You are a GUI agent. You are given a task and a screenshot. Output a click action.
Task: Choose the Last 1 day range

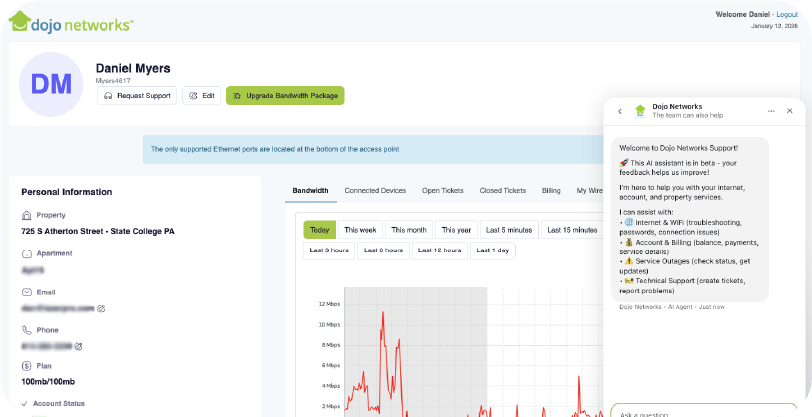pyautogui.click(x=493, y=250)
